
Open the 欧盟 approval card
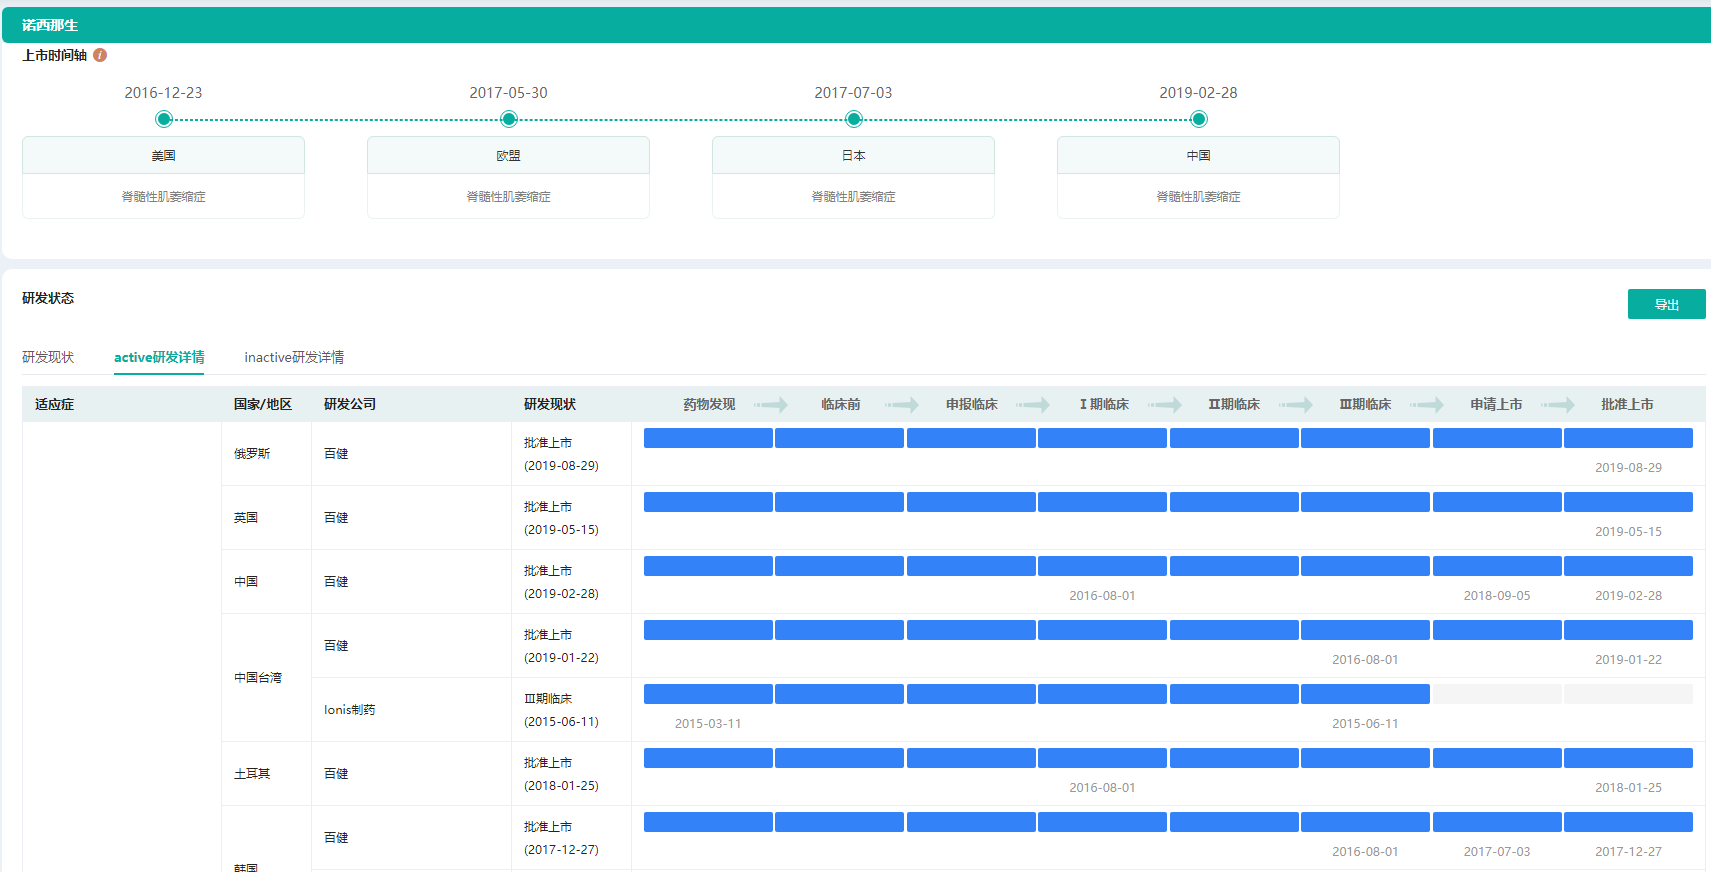(508, 177)
